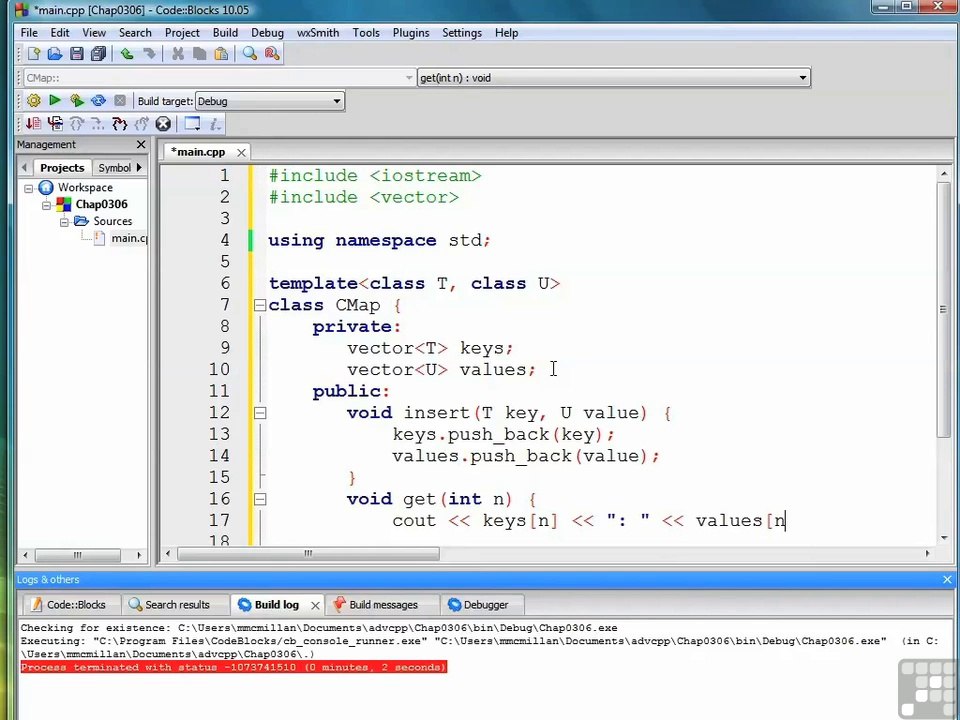Open Find with the magnifier icon

point(249,54)
